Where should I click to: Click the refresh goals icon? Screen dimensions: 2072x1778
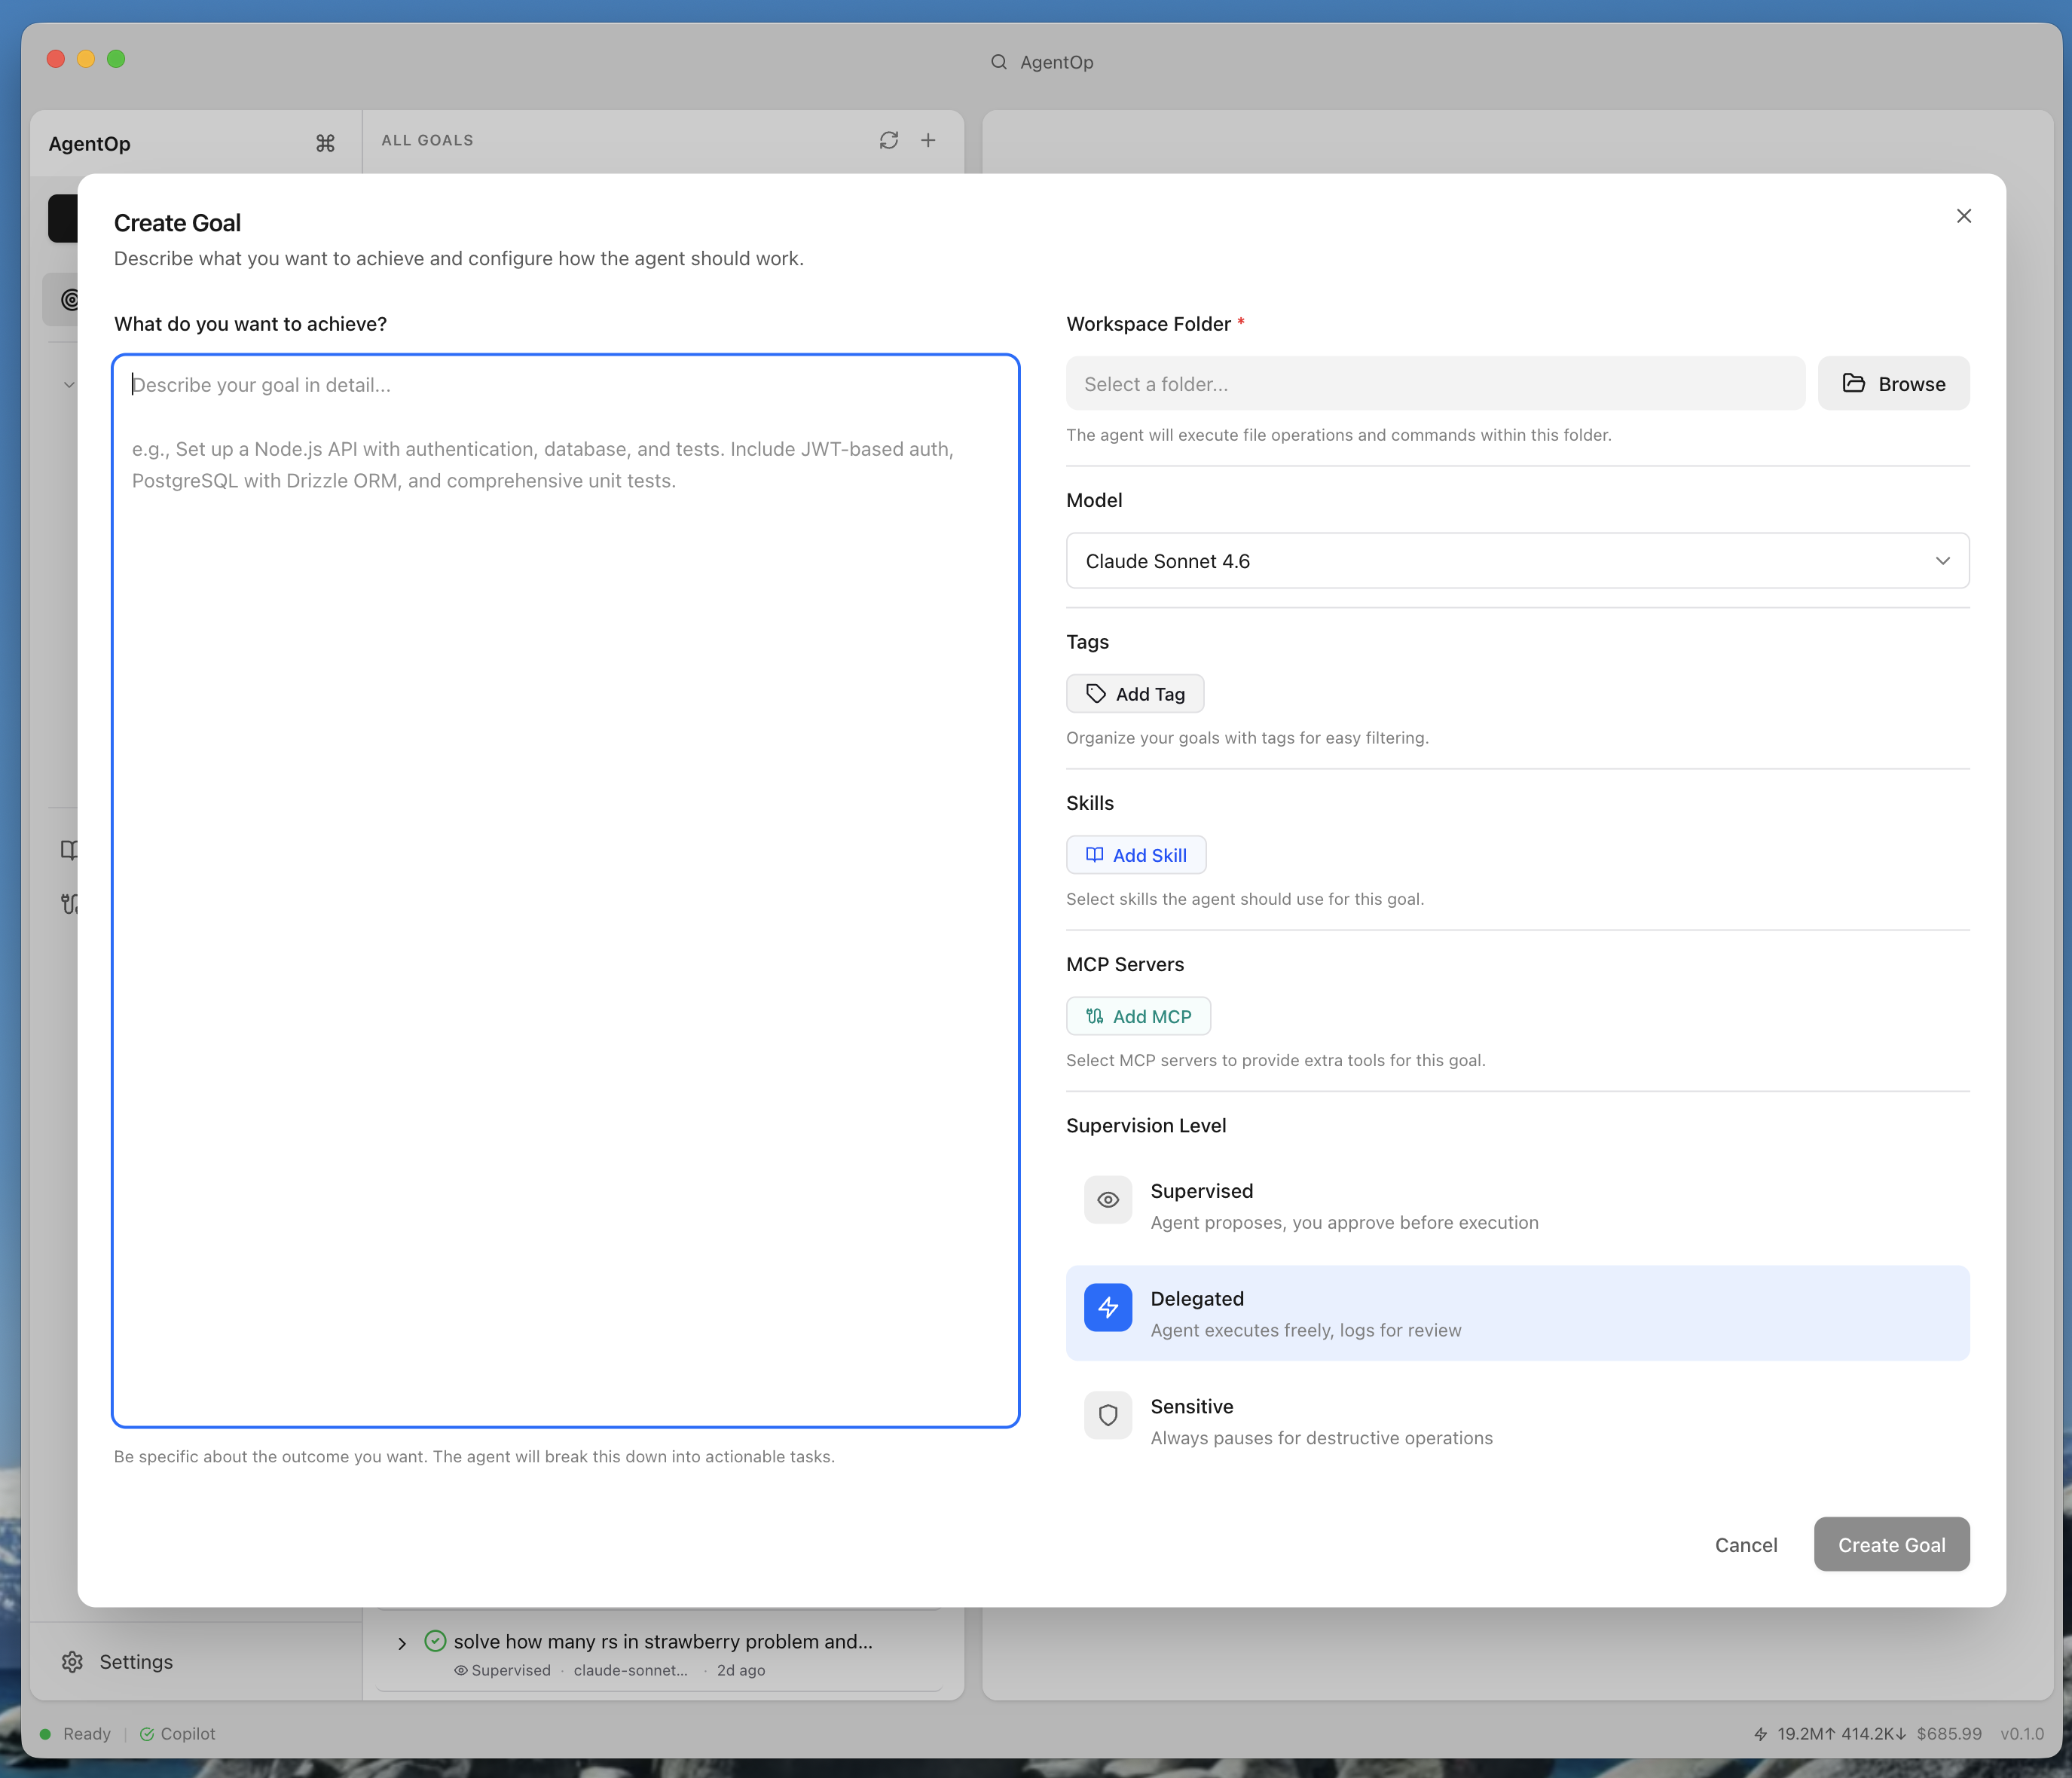(x=888, y=140)
